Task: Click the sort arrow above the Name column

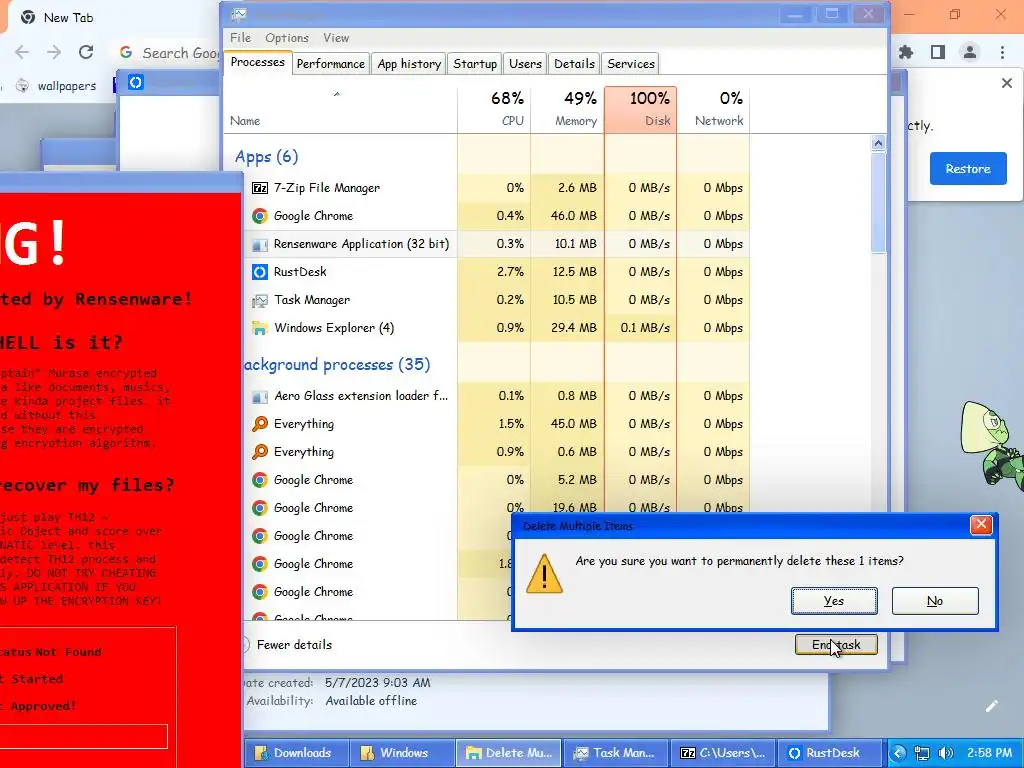Action: click(x=337, y=95)
